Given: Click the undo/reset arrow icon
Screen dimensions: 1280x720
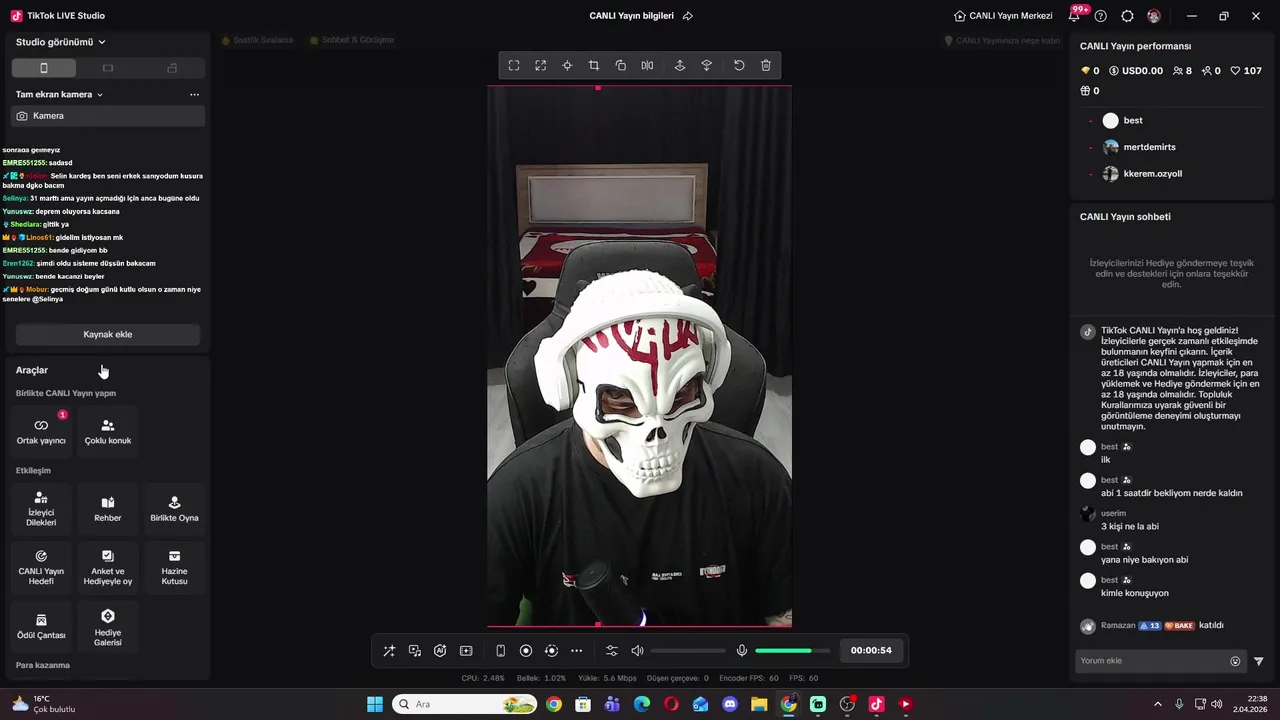Looking at the screenshot, I should pyautogui.click(x=739, y=65).
